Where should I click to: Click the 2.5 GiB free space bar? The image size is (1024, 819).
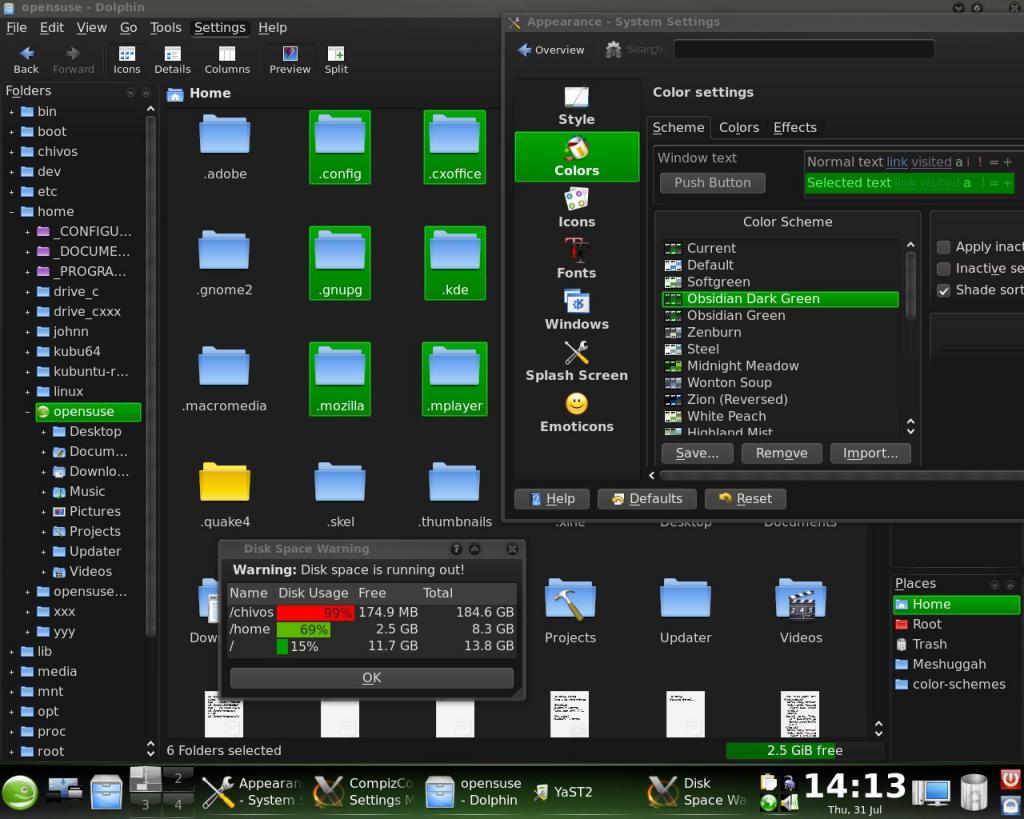coord(805,751)
